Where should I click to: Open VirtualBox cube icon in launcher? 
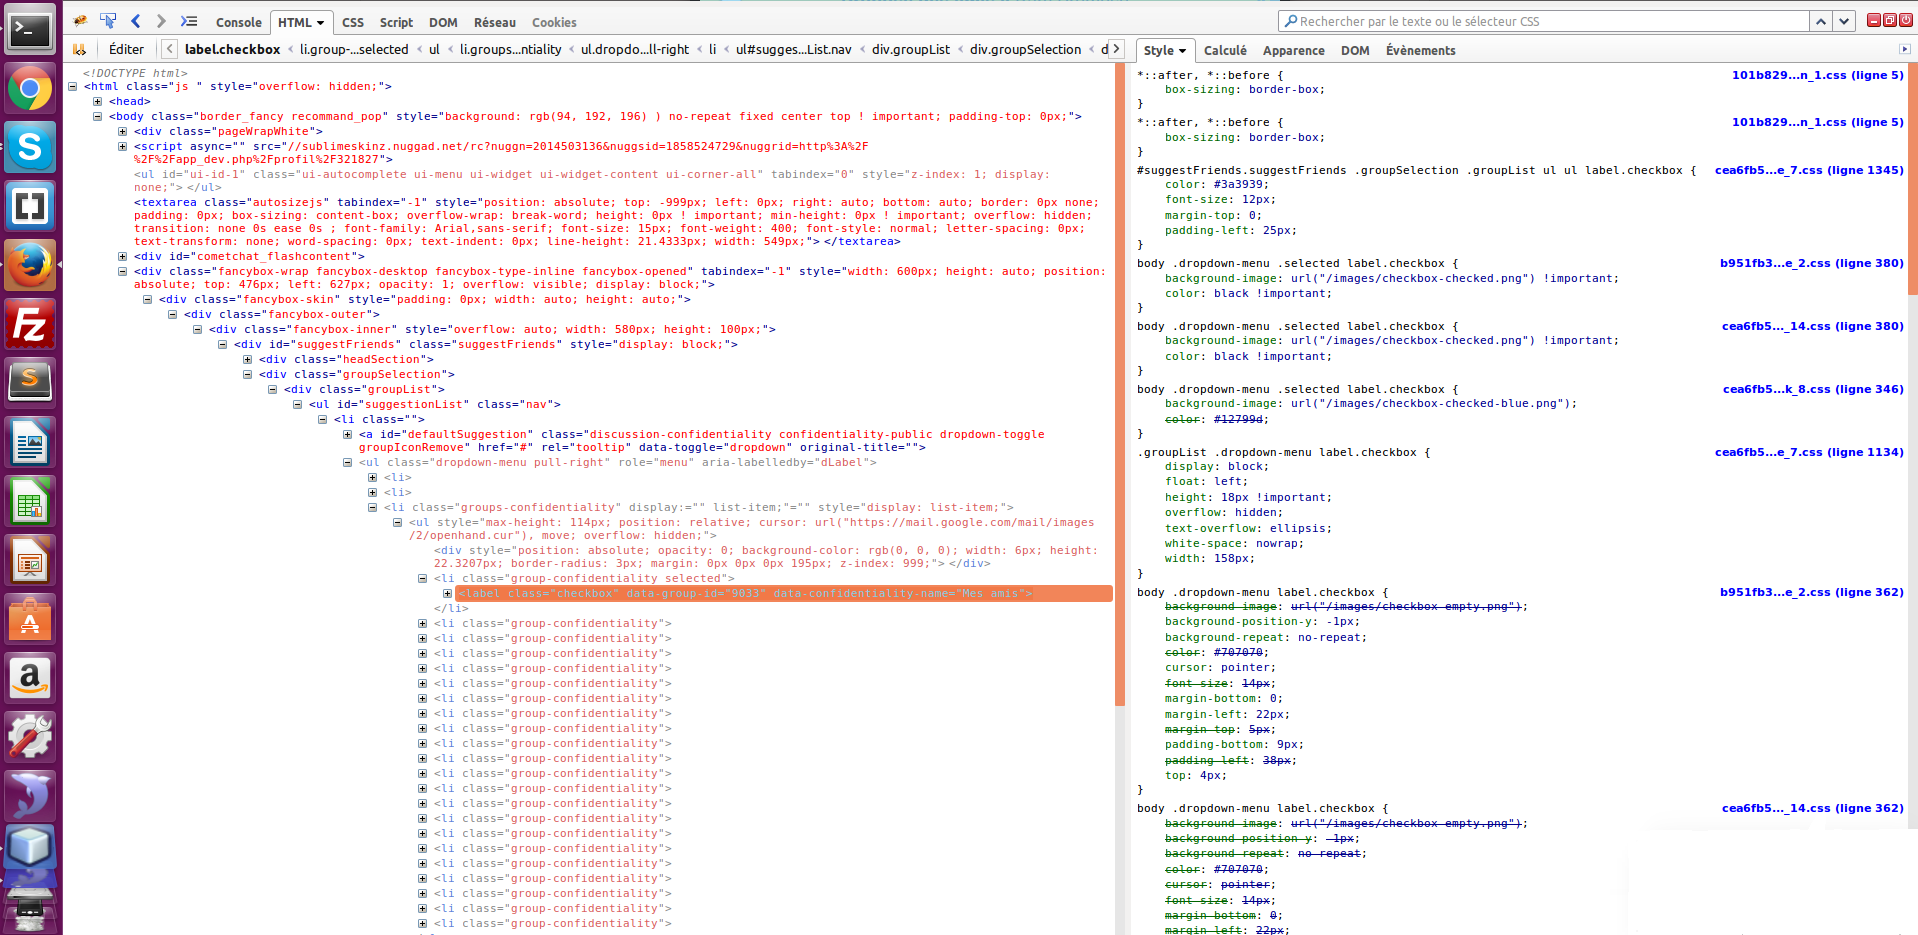(30, 848)
